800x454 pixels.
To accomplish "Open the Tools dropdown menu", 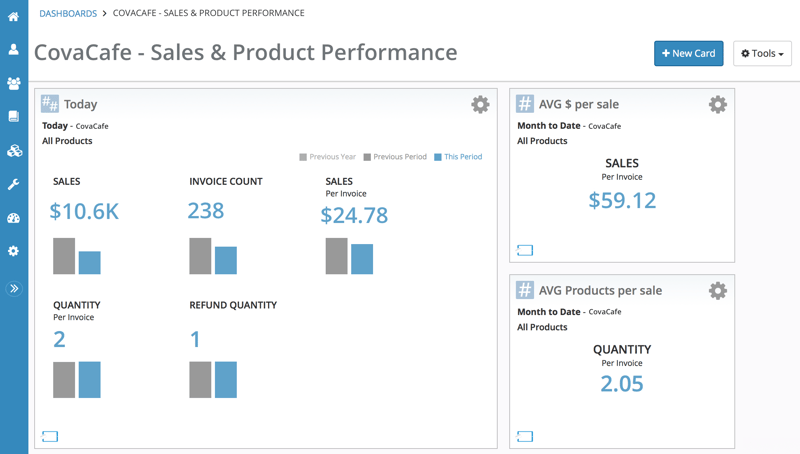I will click(762, 53).
